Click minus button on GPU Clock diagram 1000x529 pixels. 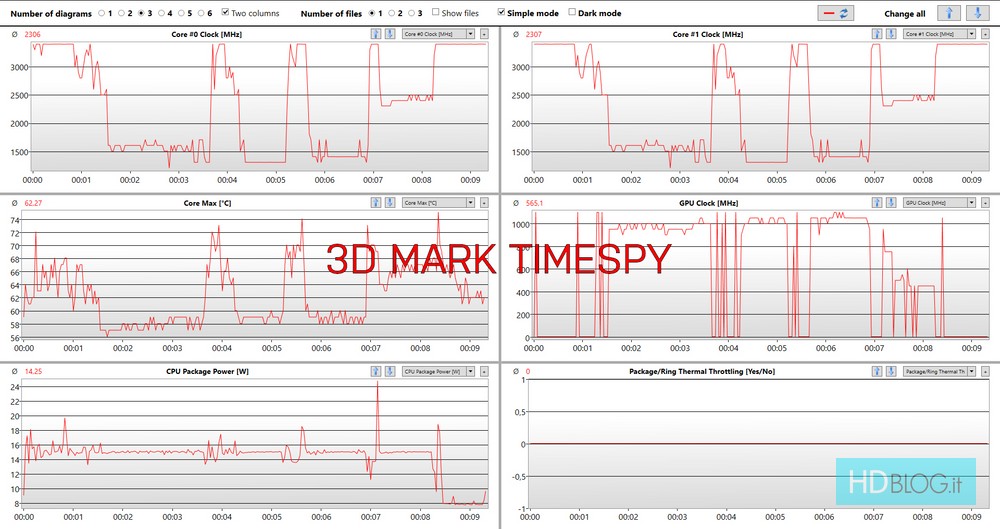pyautogui.click(x=985, y=202)
